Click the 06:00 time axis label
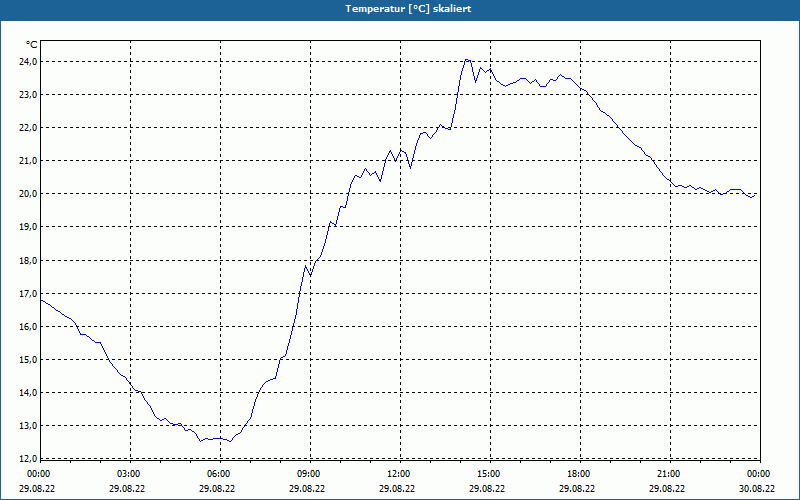Image resolution: width=800 pixels, height=500 pixels. coord(218,474)
